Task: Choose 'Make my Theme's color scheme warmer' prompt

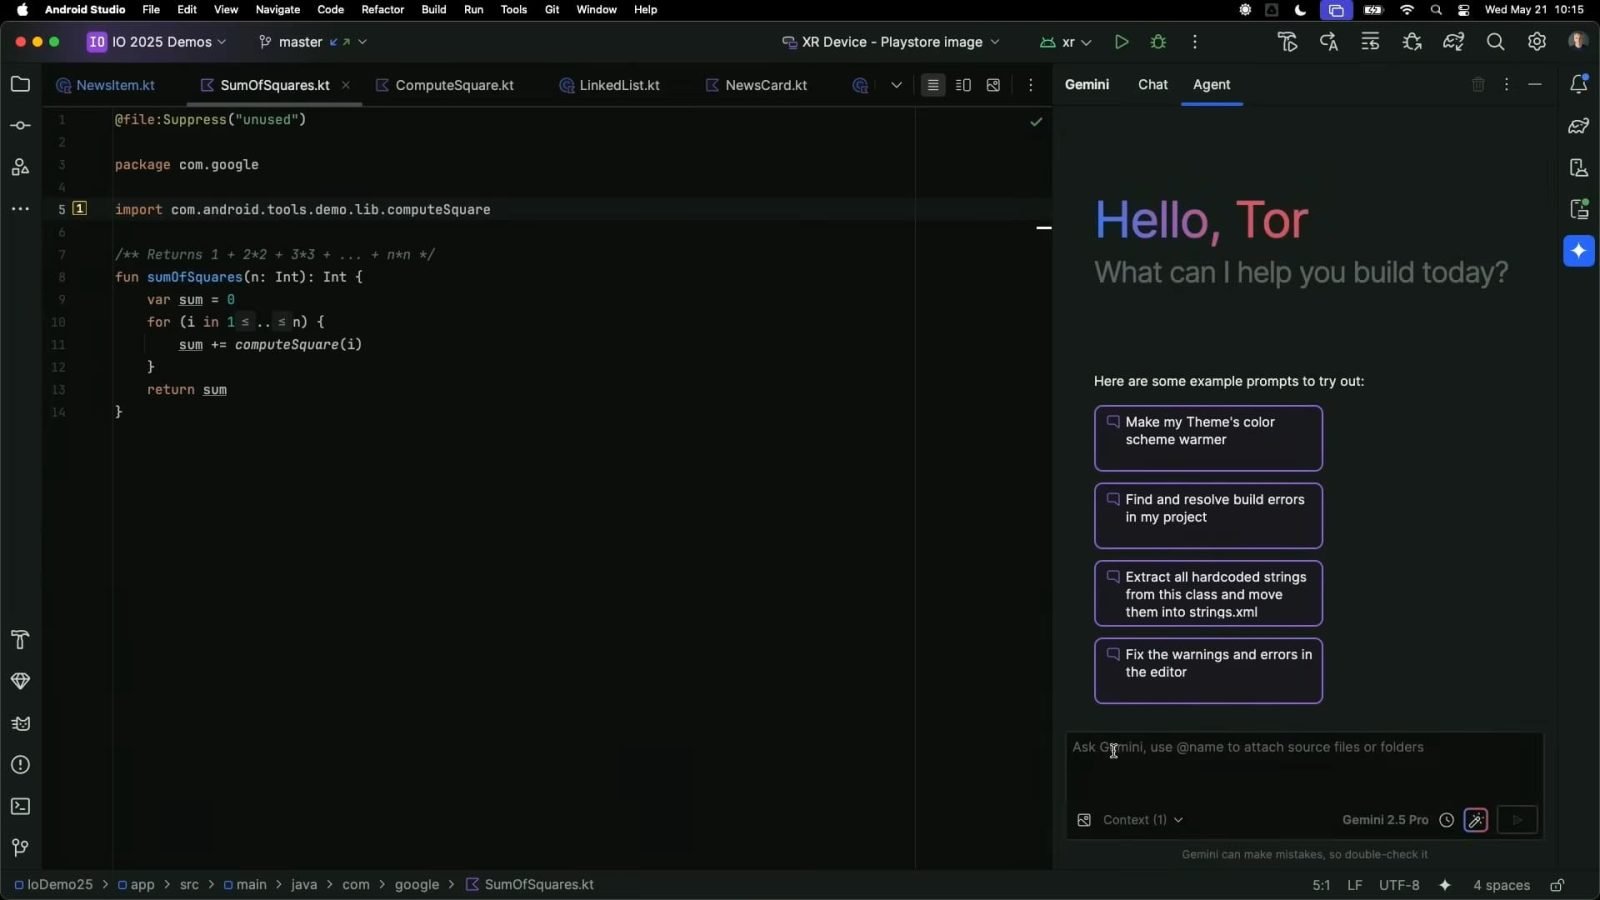Action: pyautogui.click(x=1208, y=438)
